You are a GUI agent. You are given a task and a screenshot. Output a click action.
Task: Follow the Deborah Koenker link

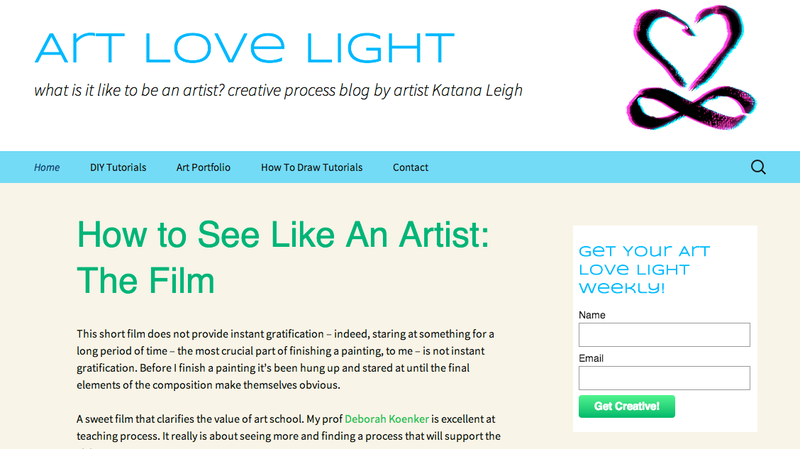[387, 419]
